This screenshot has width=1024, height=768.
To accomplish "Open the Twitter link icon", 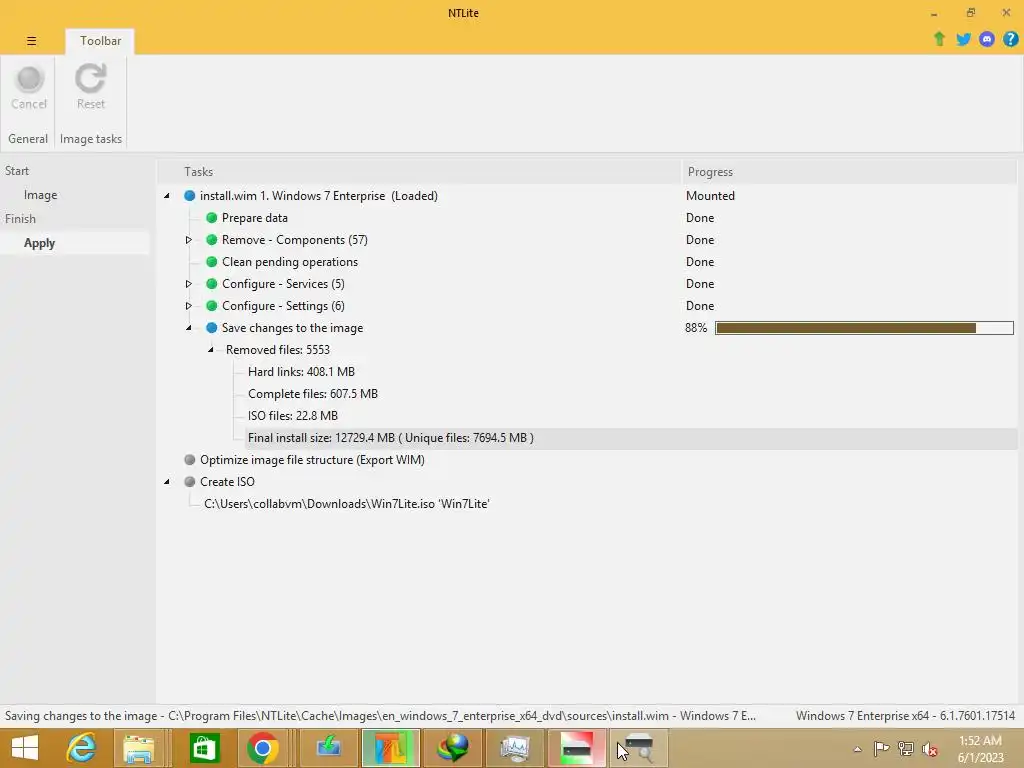I will (x=963, y=39).
